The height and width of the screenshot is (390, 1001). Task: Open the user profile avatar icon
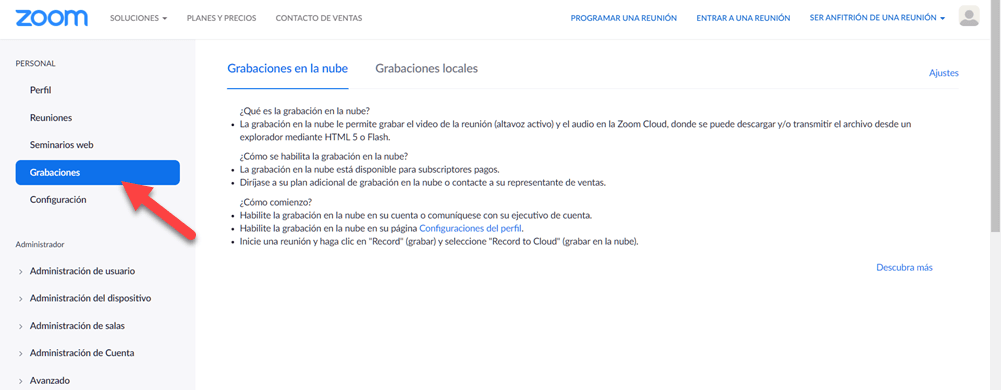click(969, 16)
